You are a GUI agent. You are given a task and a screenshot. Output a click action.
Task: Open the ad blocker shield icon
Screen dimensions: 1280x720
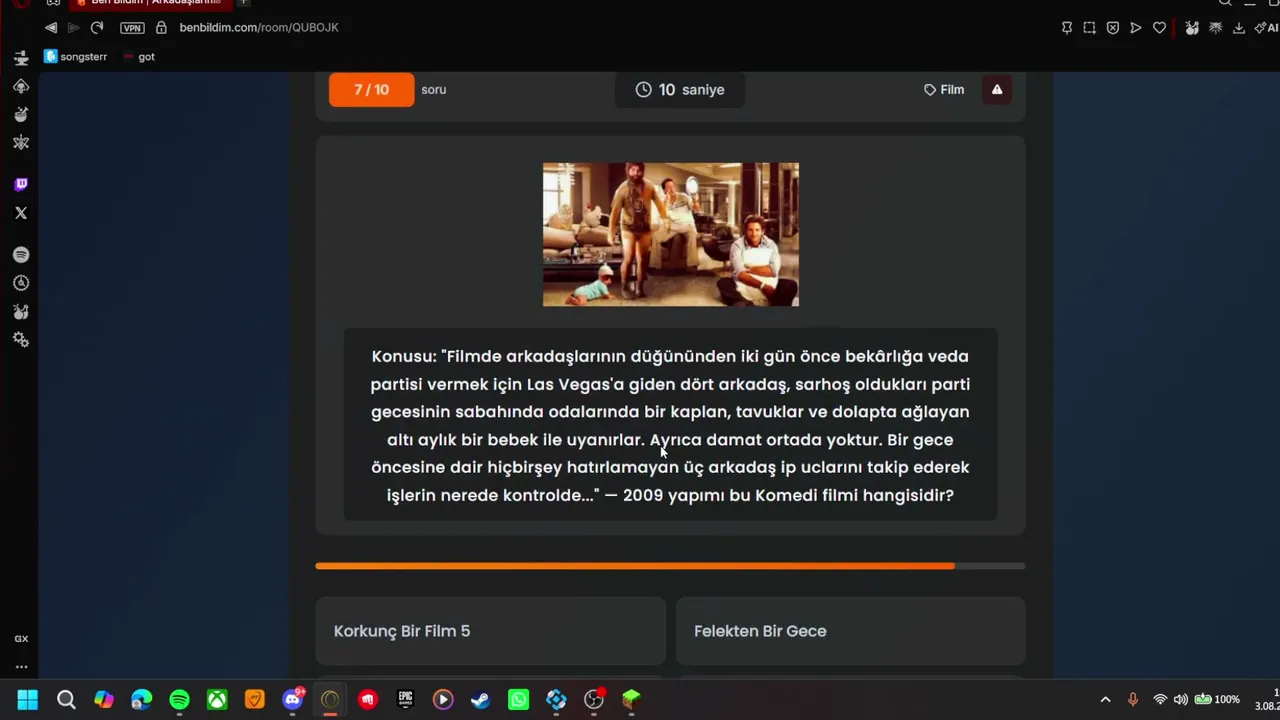1113,28
